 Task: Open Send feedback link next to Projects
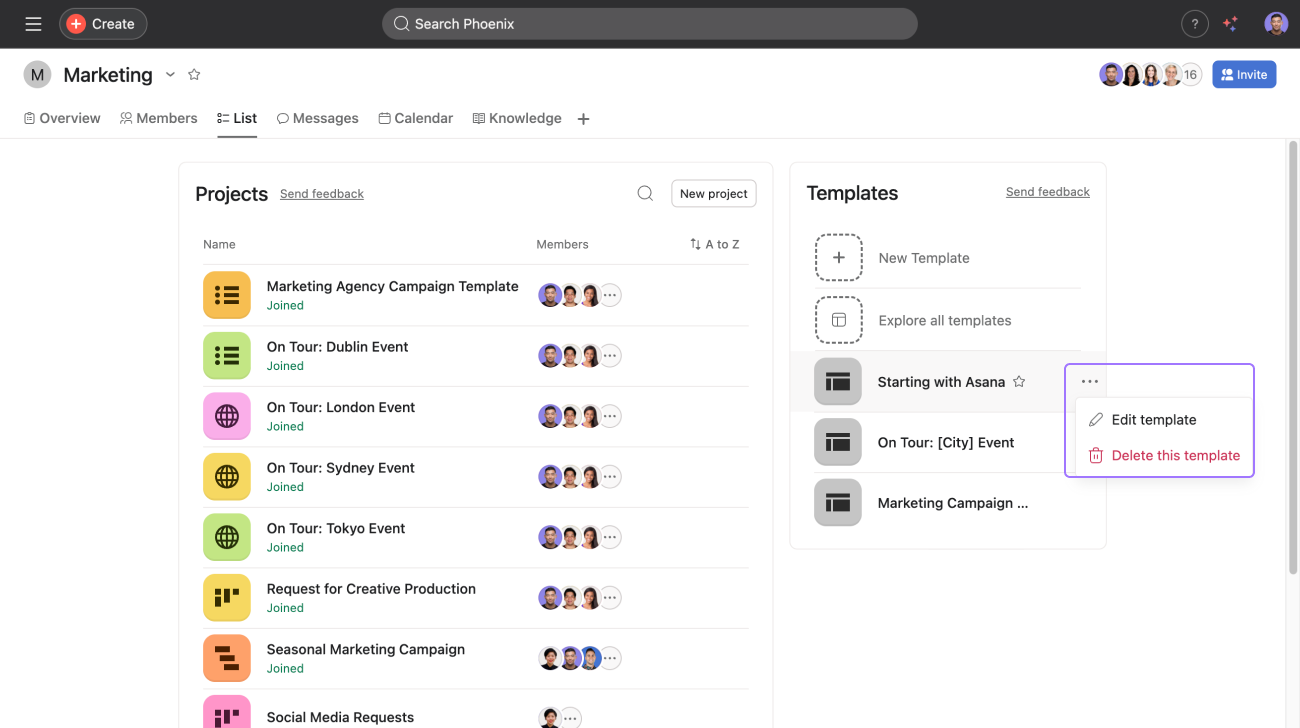pos(321,194)
